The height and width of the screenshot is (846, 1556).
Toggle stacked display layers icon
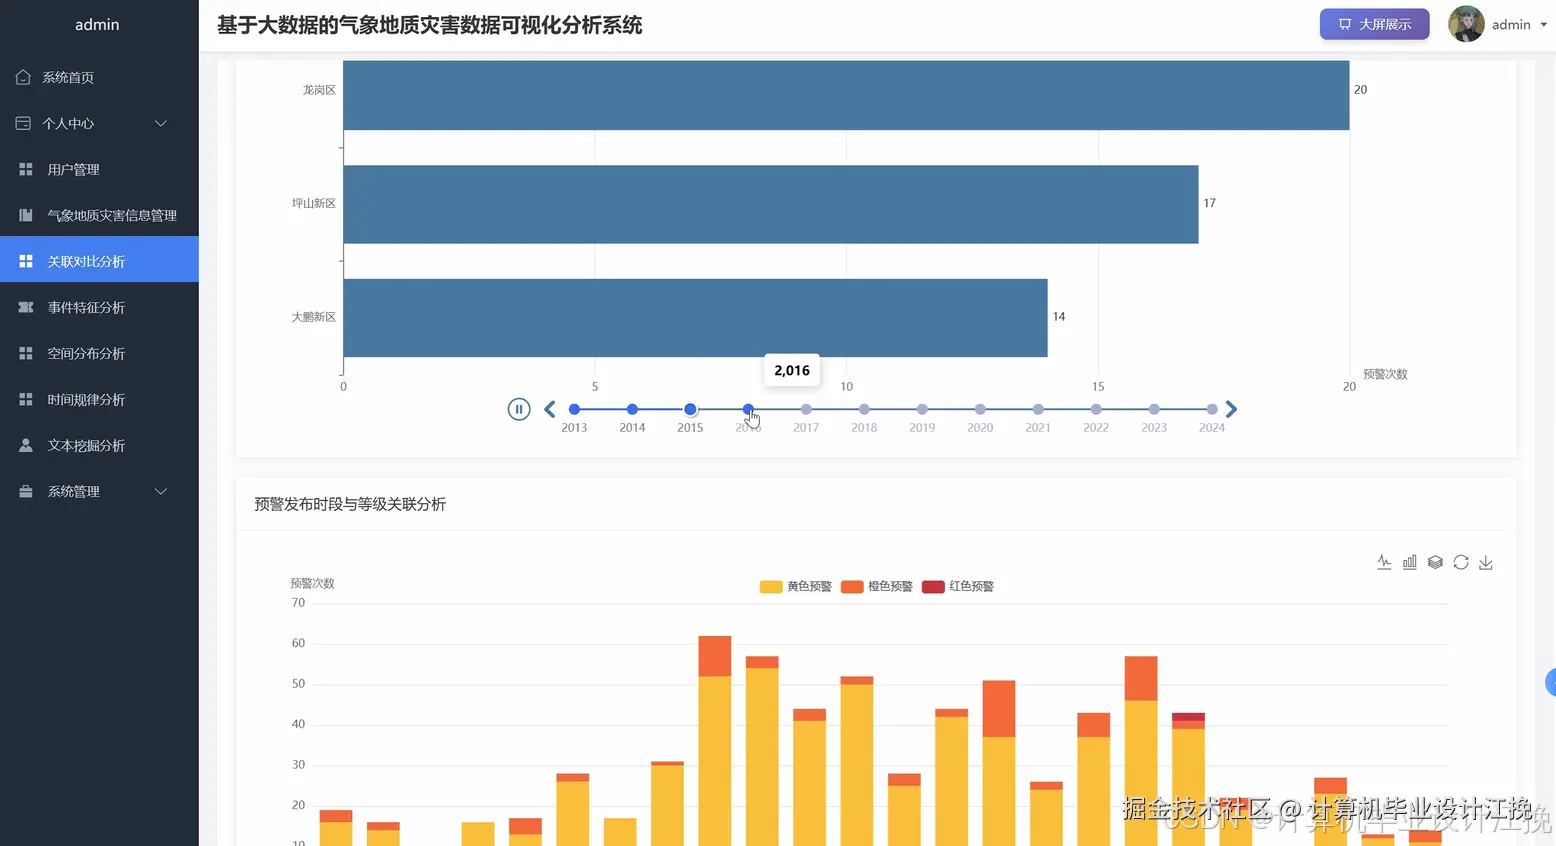[1435, 562]
